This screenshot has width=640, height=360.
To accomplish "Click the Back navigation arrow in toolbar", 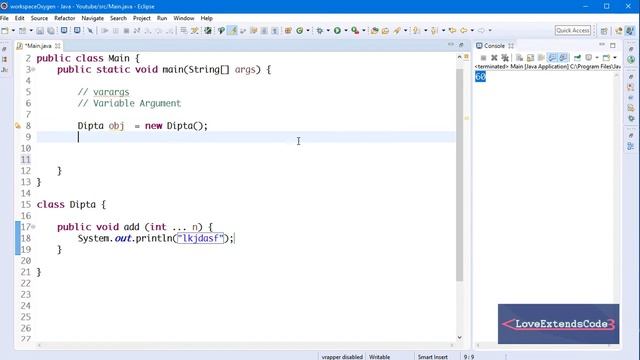I will (x=464, y=31).
